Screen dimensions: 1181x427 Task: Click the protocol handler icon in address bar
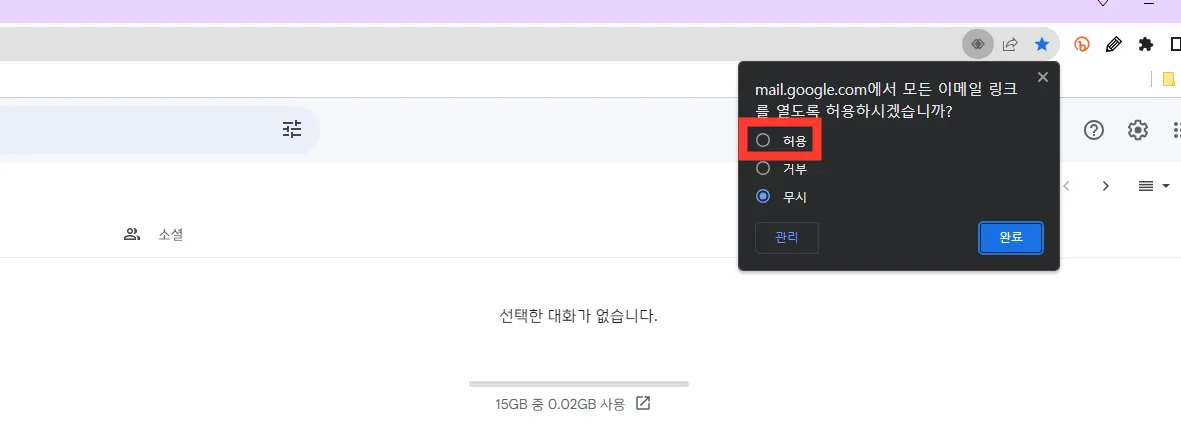click(x=978, y=44)
